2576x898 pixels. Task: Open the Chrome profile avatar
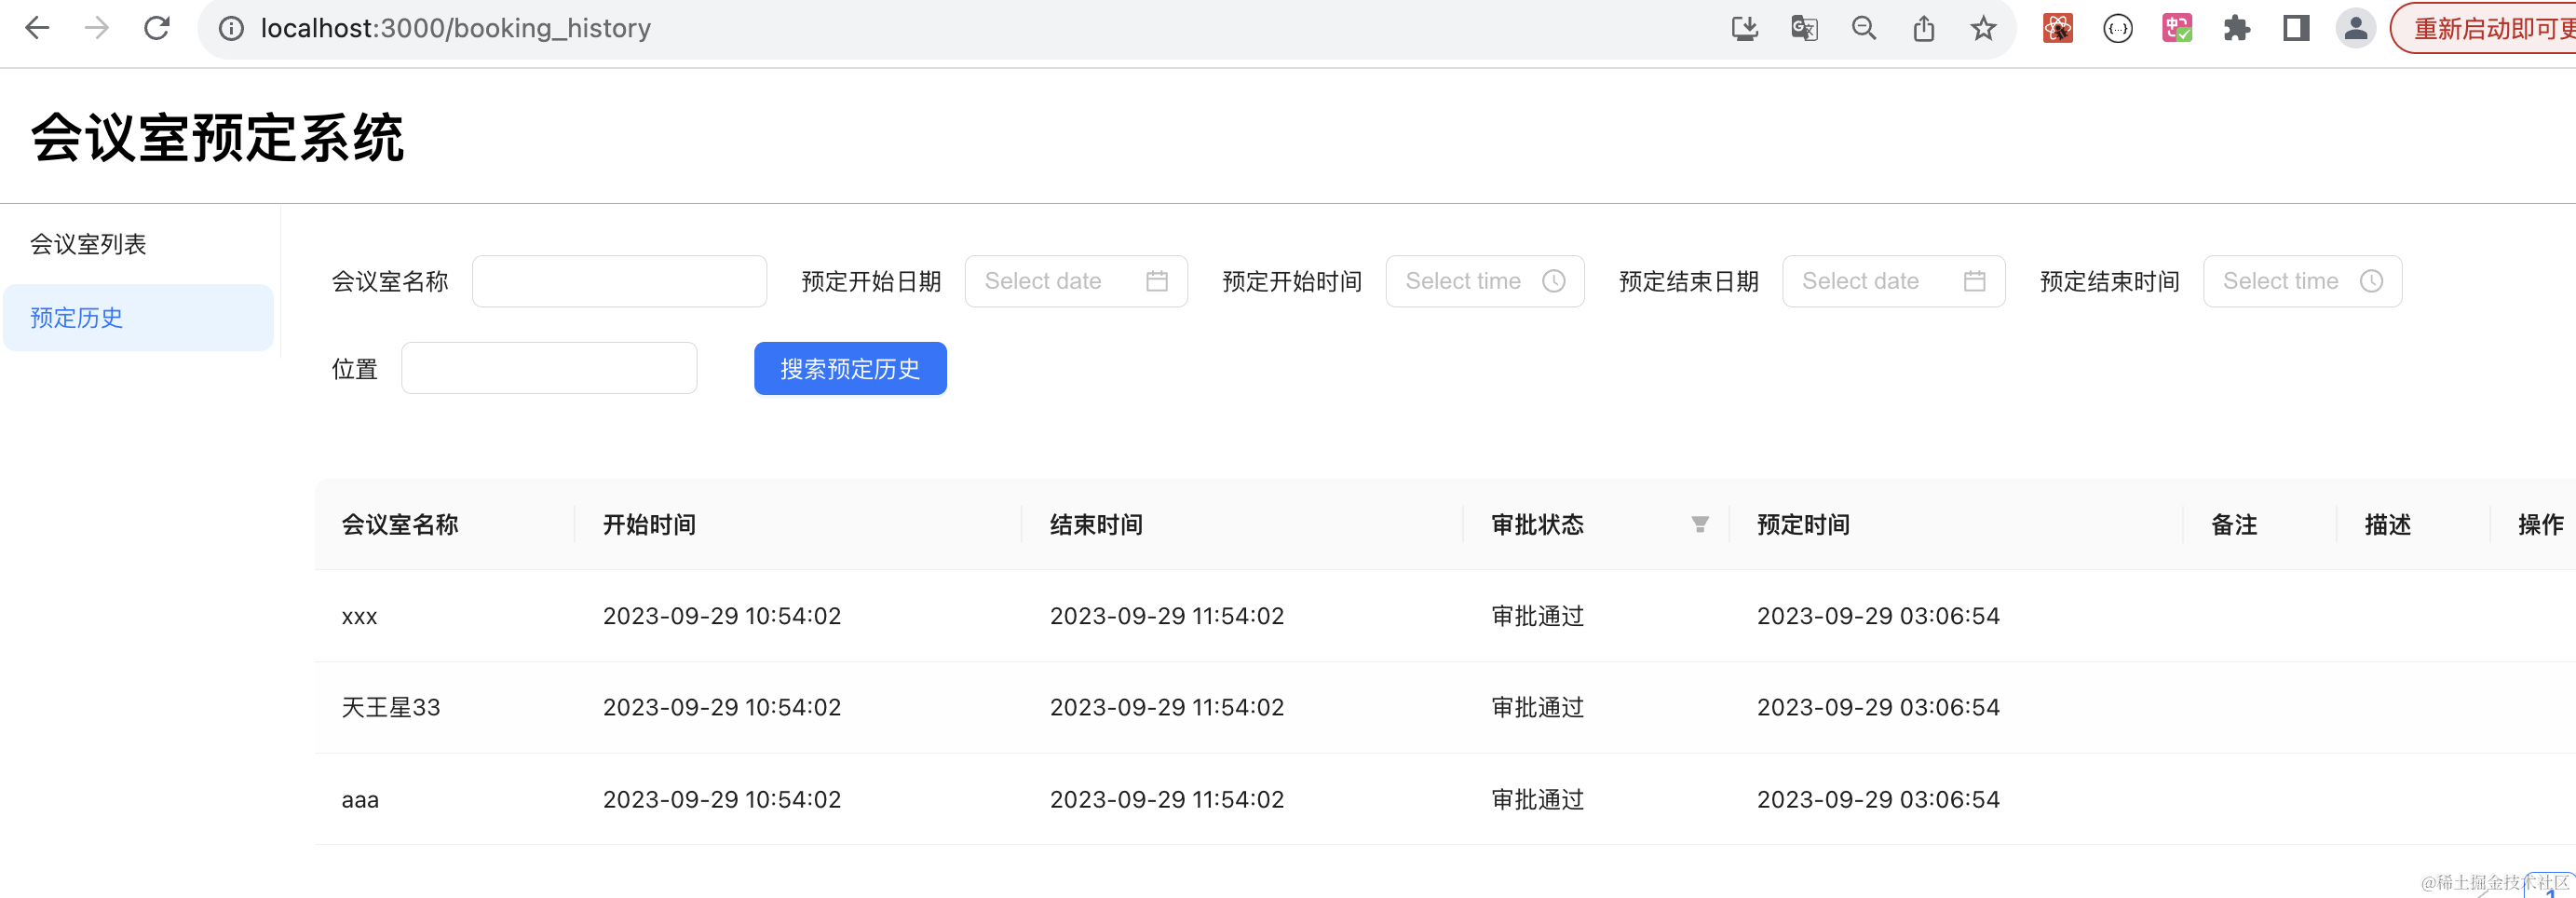click(x=2356, y=28)
